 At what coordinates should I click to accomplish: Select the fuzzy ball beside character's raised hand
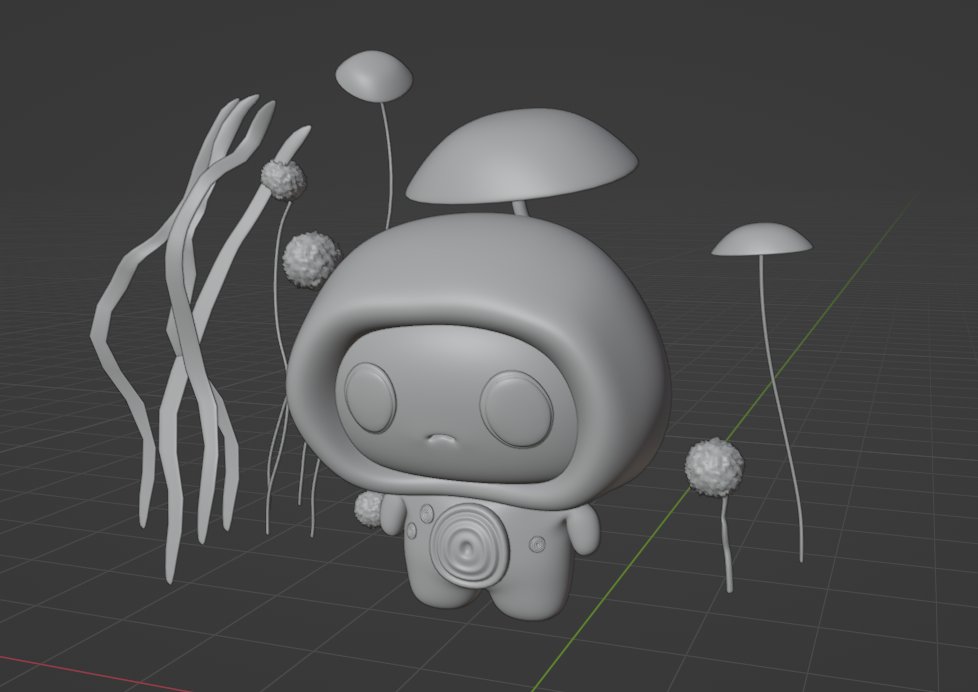pyautogui.click(x=369, y=508)
